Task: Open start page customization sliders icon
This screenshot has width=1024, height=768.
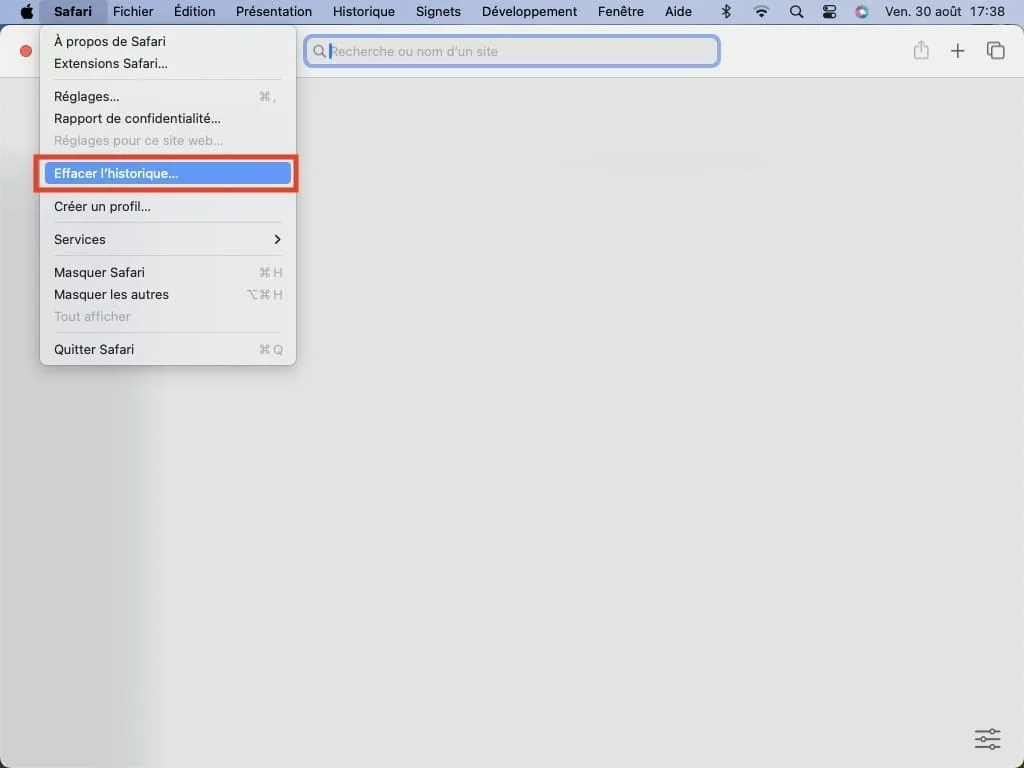Action: [987, 739]
